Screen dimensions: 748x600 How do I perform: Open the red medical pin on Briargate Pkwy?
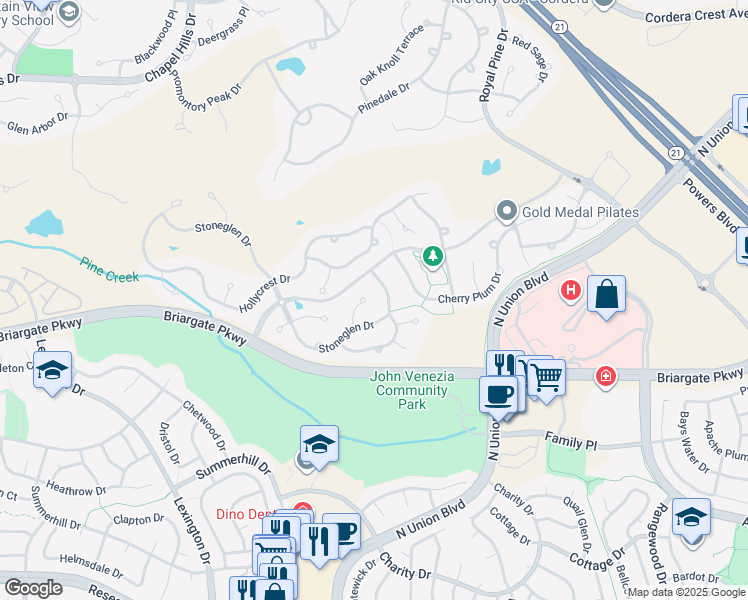pyautogui.click(x=606, y=377)
